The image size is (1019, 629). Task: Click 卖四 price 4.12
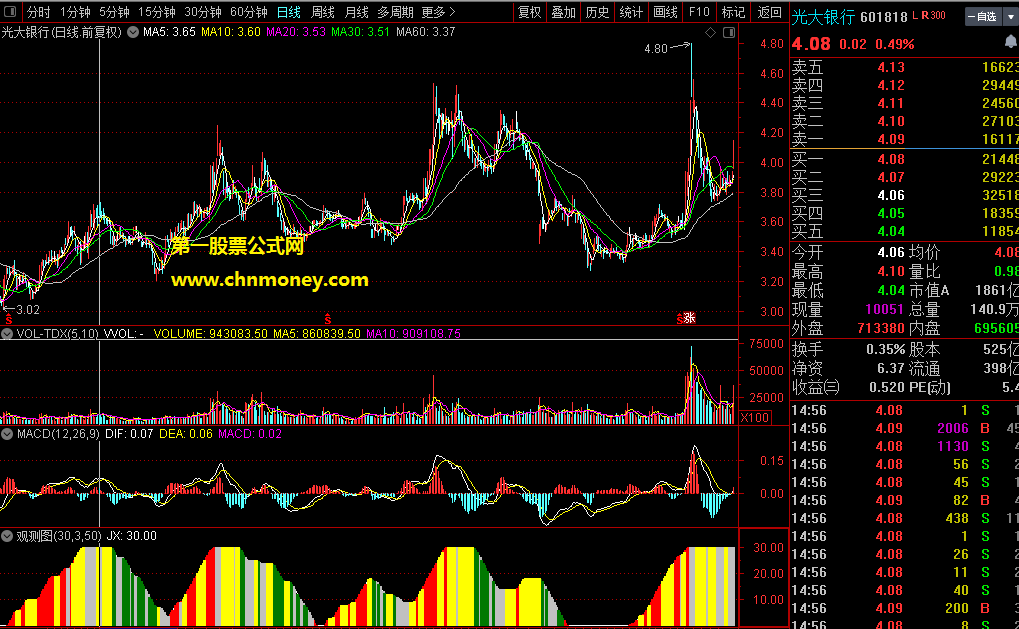pyautogui.click(x=890, y=86)
